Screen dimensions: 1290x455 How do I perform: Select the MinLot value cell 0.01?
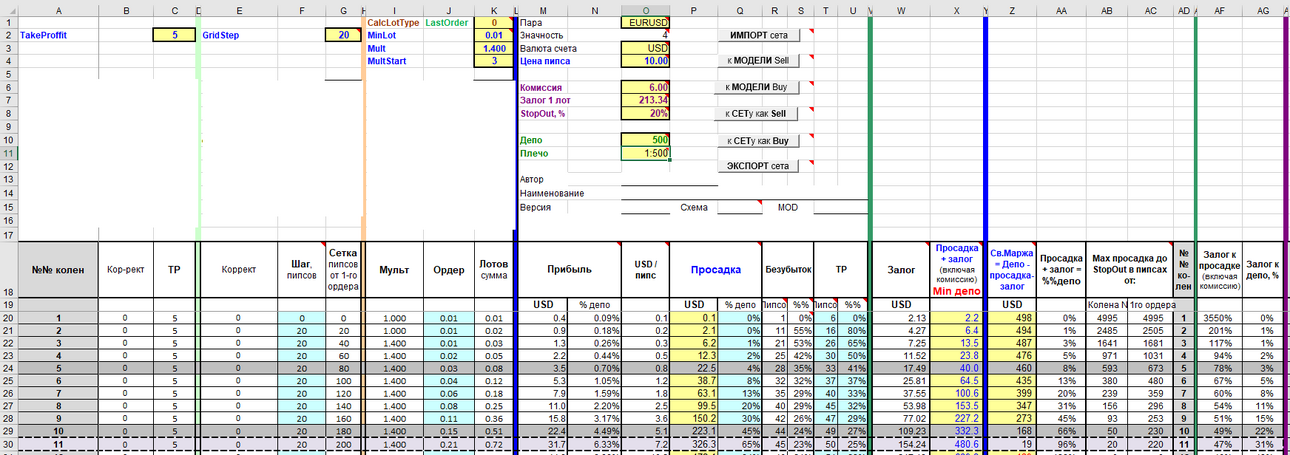(492, 35)
